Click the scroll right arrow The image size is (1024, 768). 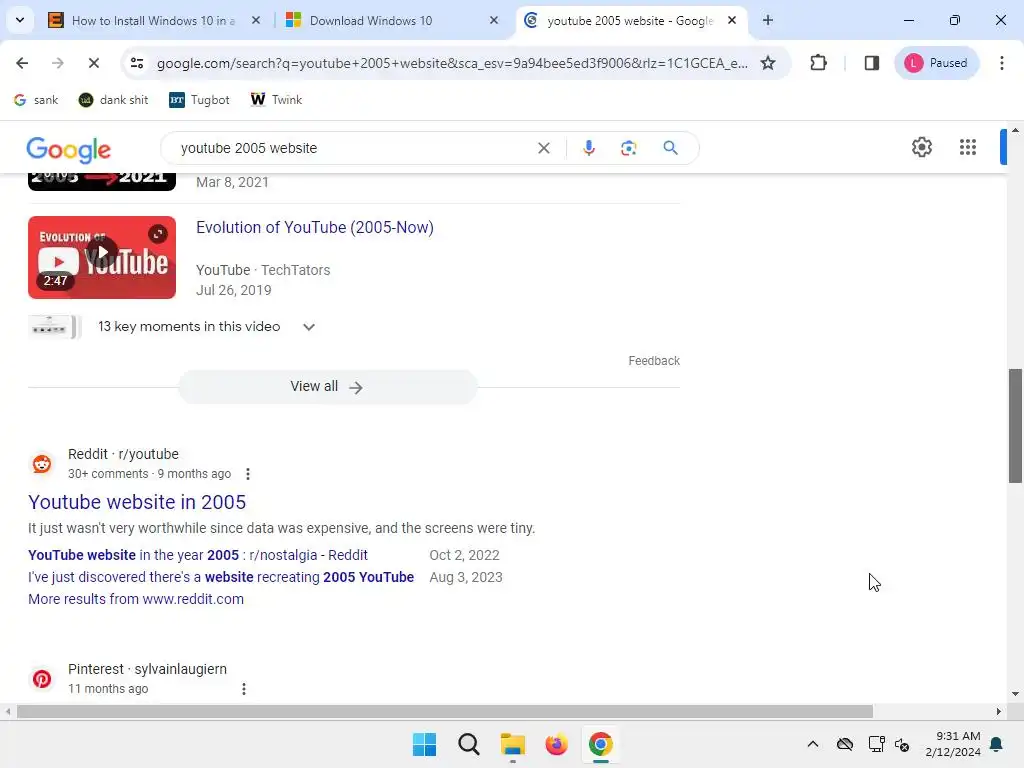(x=999, y=711)
